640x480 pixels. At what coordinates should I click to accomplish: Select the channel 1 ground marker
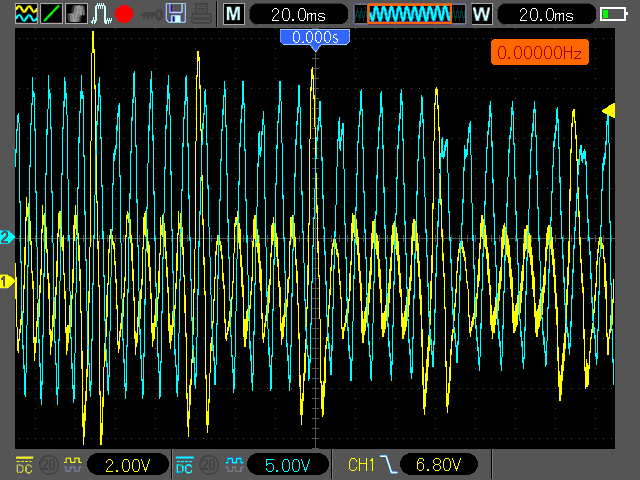pyautogui.click(x=7, y=282)
